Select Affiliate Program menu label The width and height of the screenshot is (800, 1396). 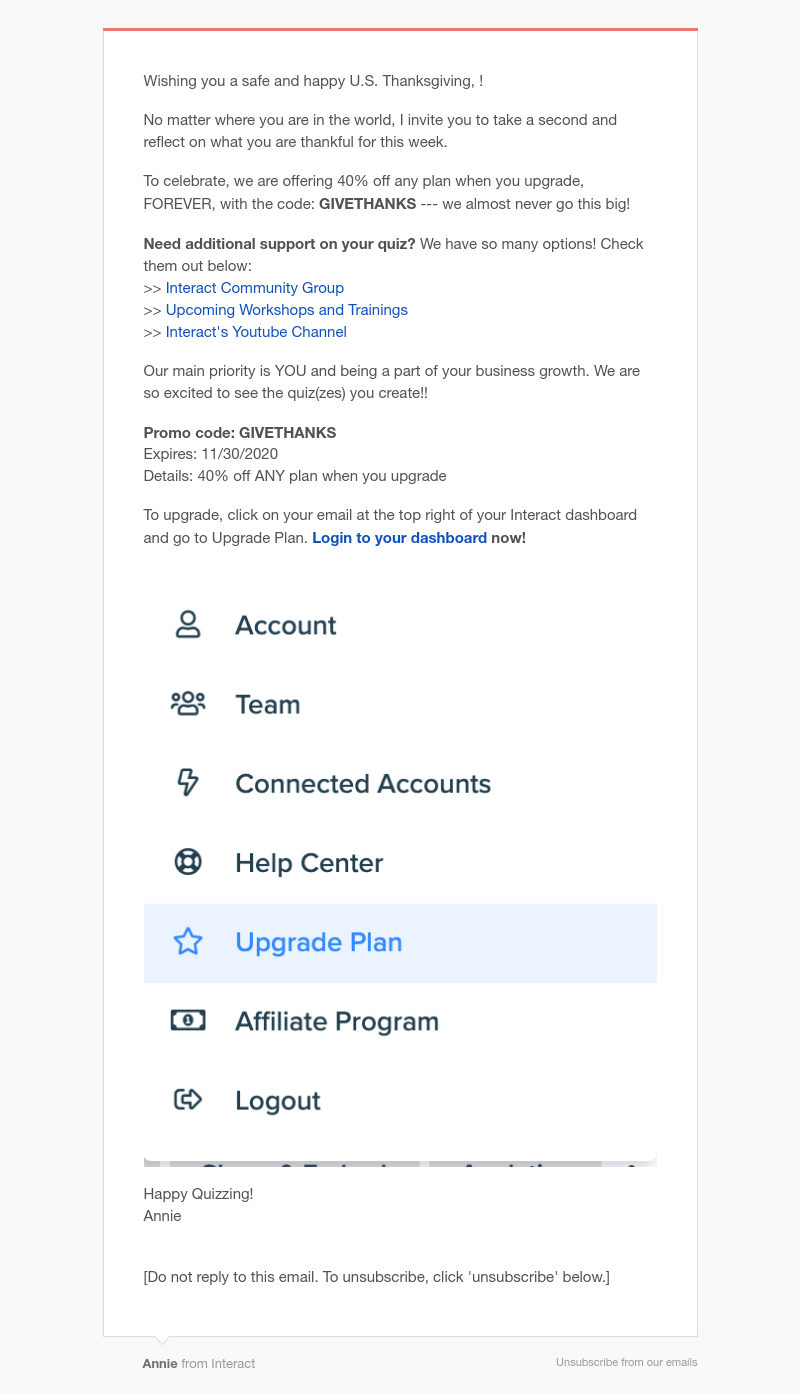coord(337,1021)
